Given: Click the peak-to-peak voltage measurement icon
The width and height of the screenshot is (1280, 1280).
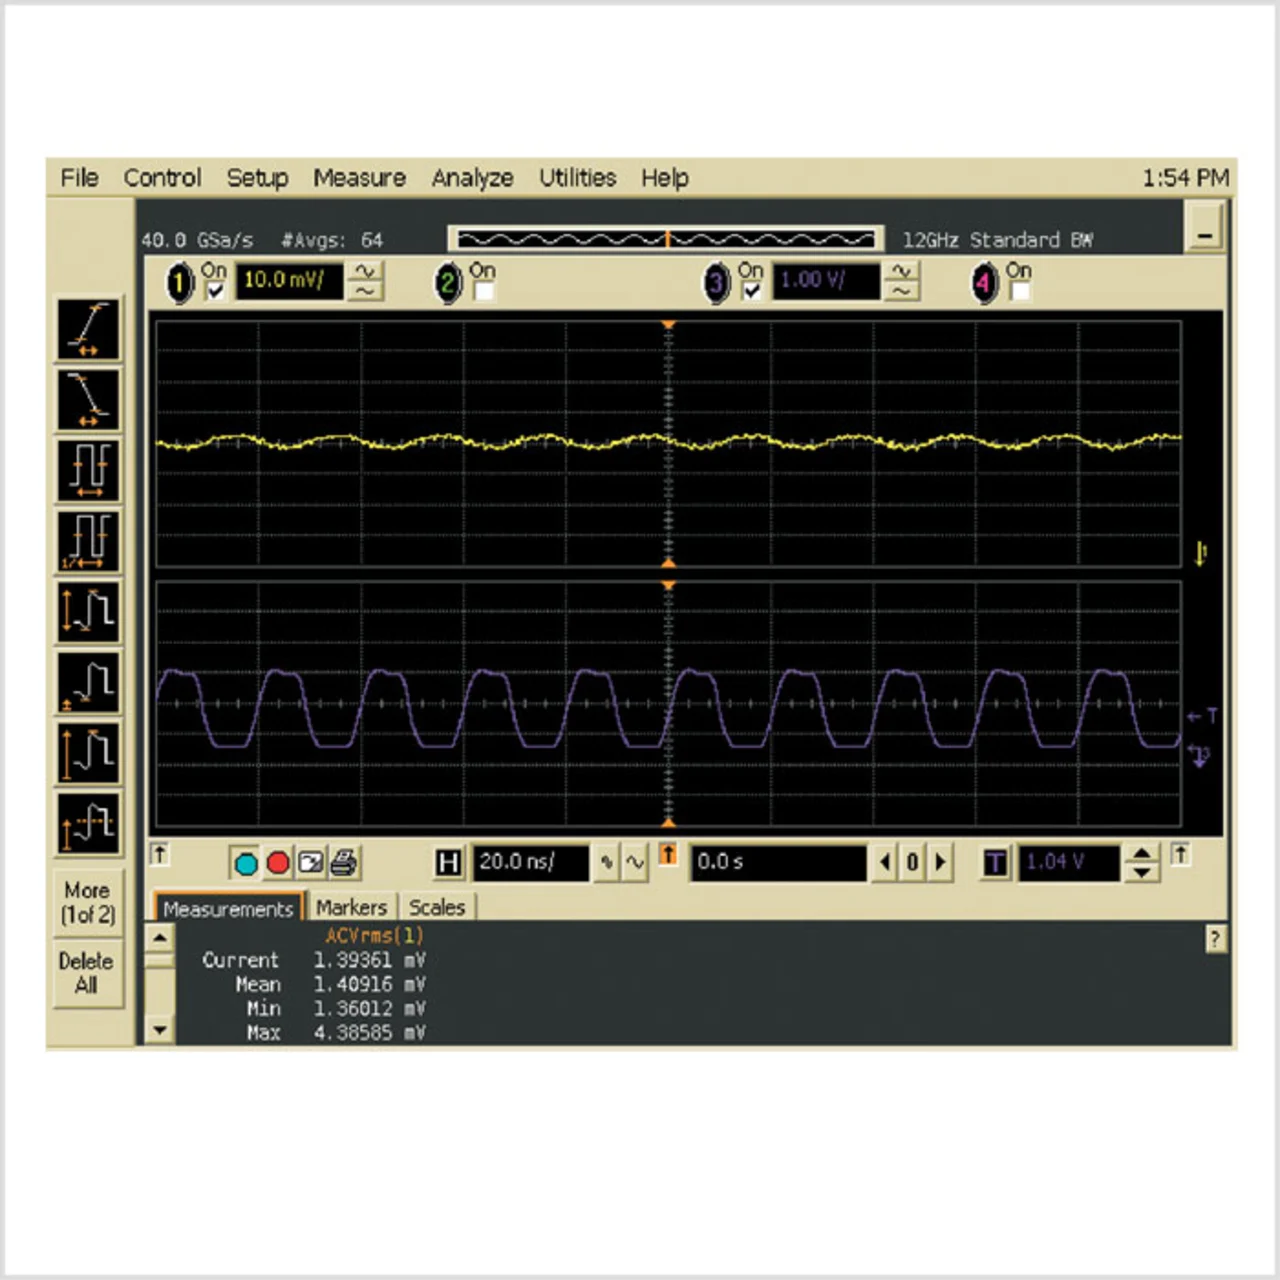Looking at the screenshot, I should 88,611.
